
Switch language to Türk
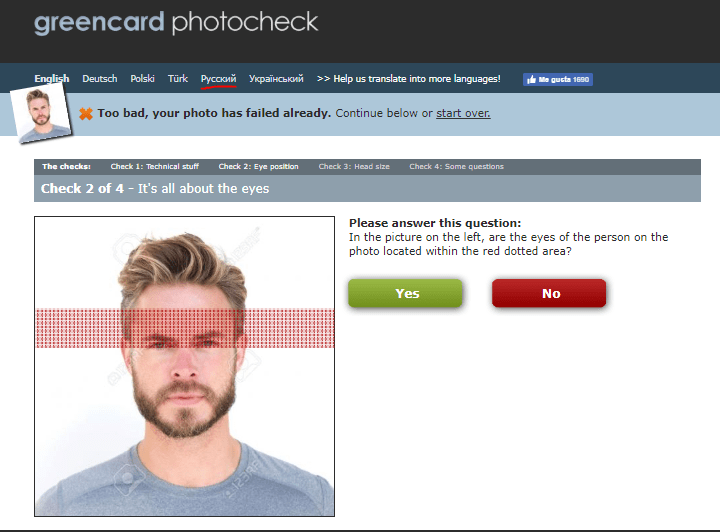178,78
